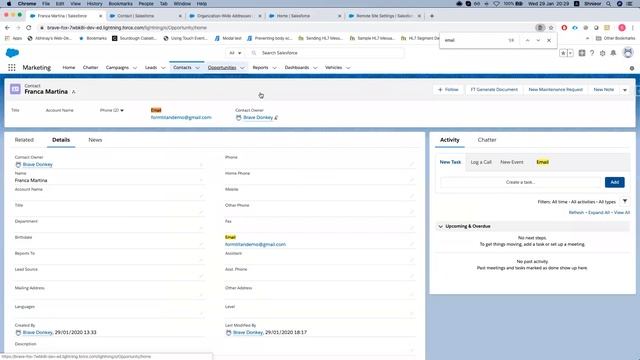Click the View All activity link
The width and height of the screenshot is (640, 360).
pyautogui.click(x=622, y=213)
